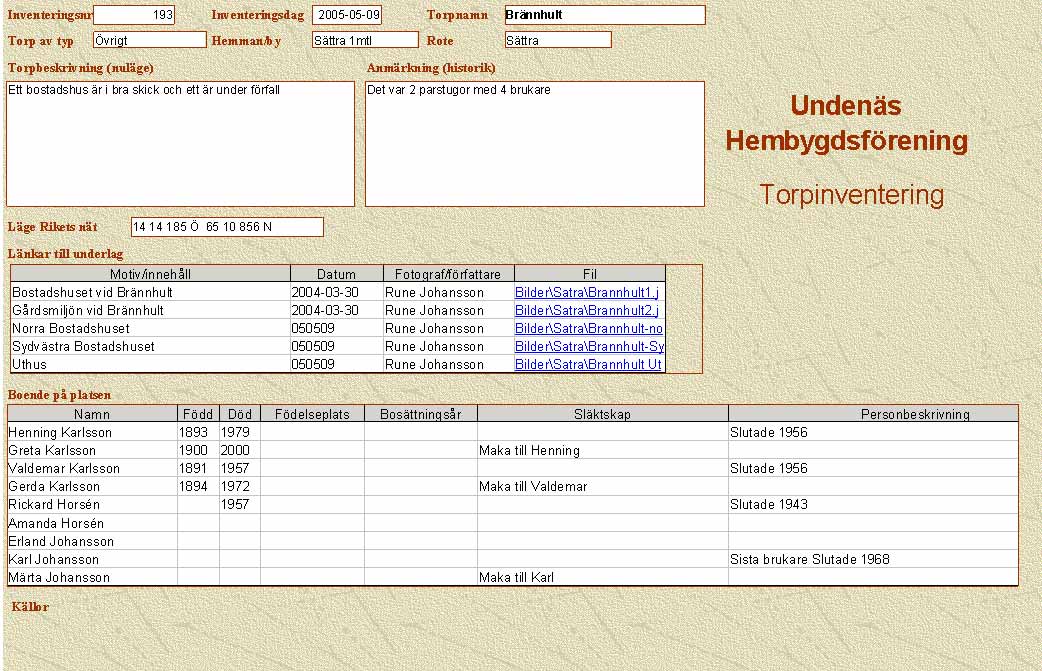Click the Torpnamn field containing Brännhult
This screenshot has height=671, width=1042.
point(604,15)
